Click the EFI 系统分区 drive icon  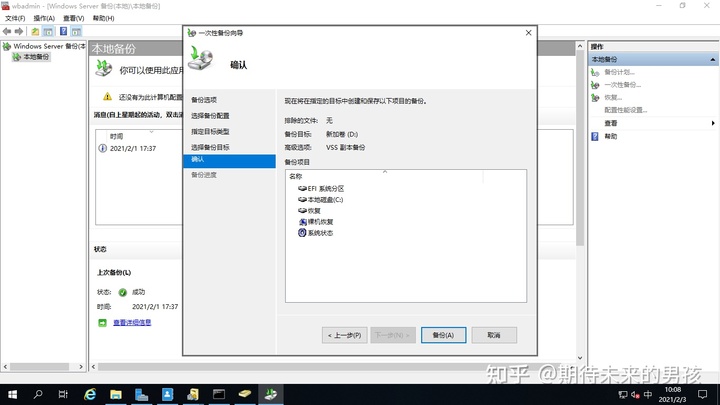[302, 189]
